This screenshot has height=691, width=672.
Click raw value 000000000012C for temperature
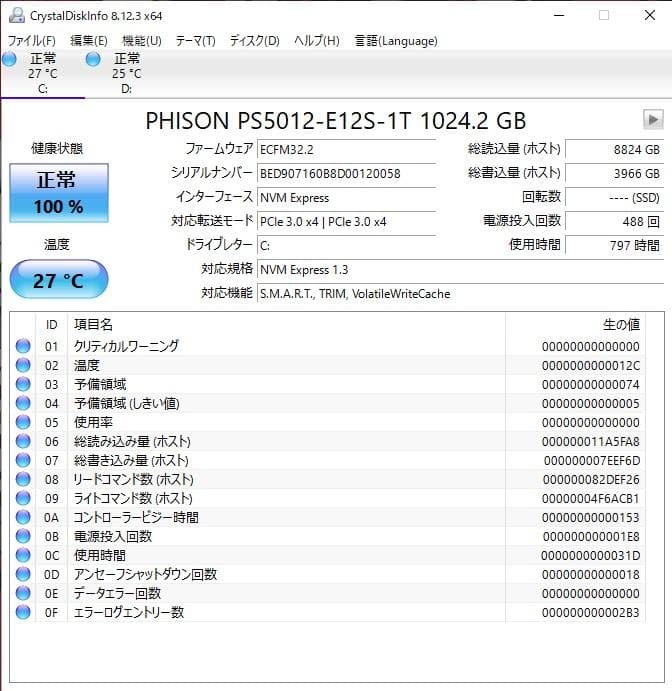pyautogui.click(x=590, y=365)
